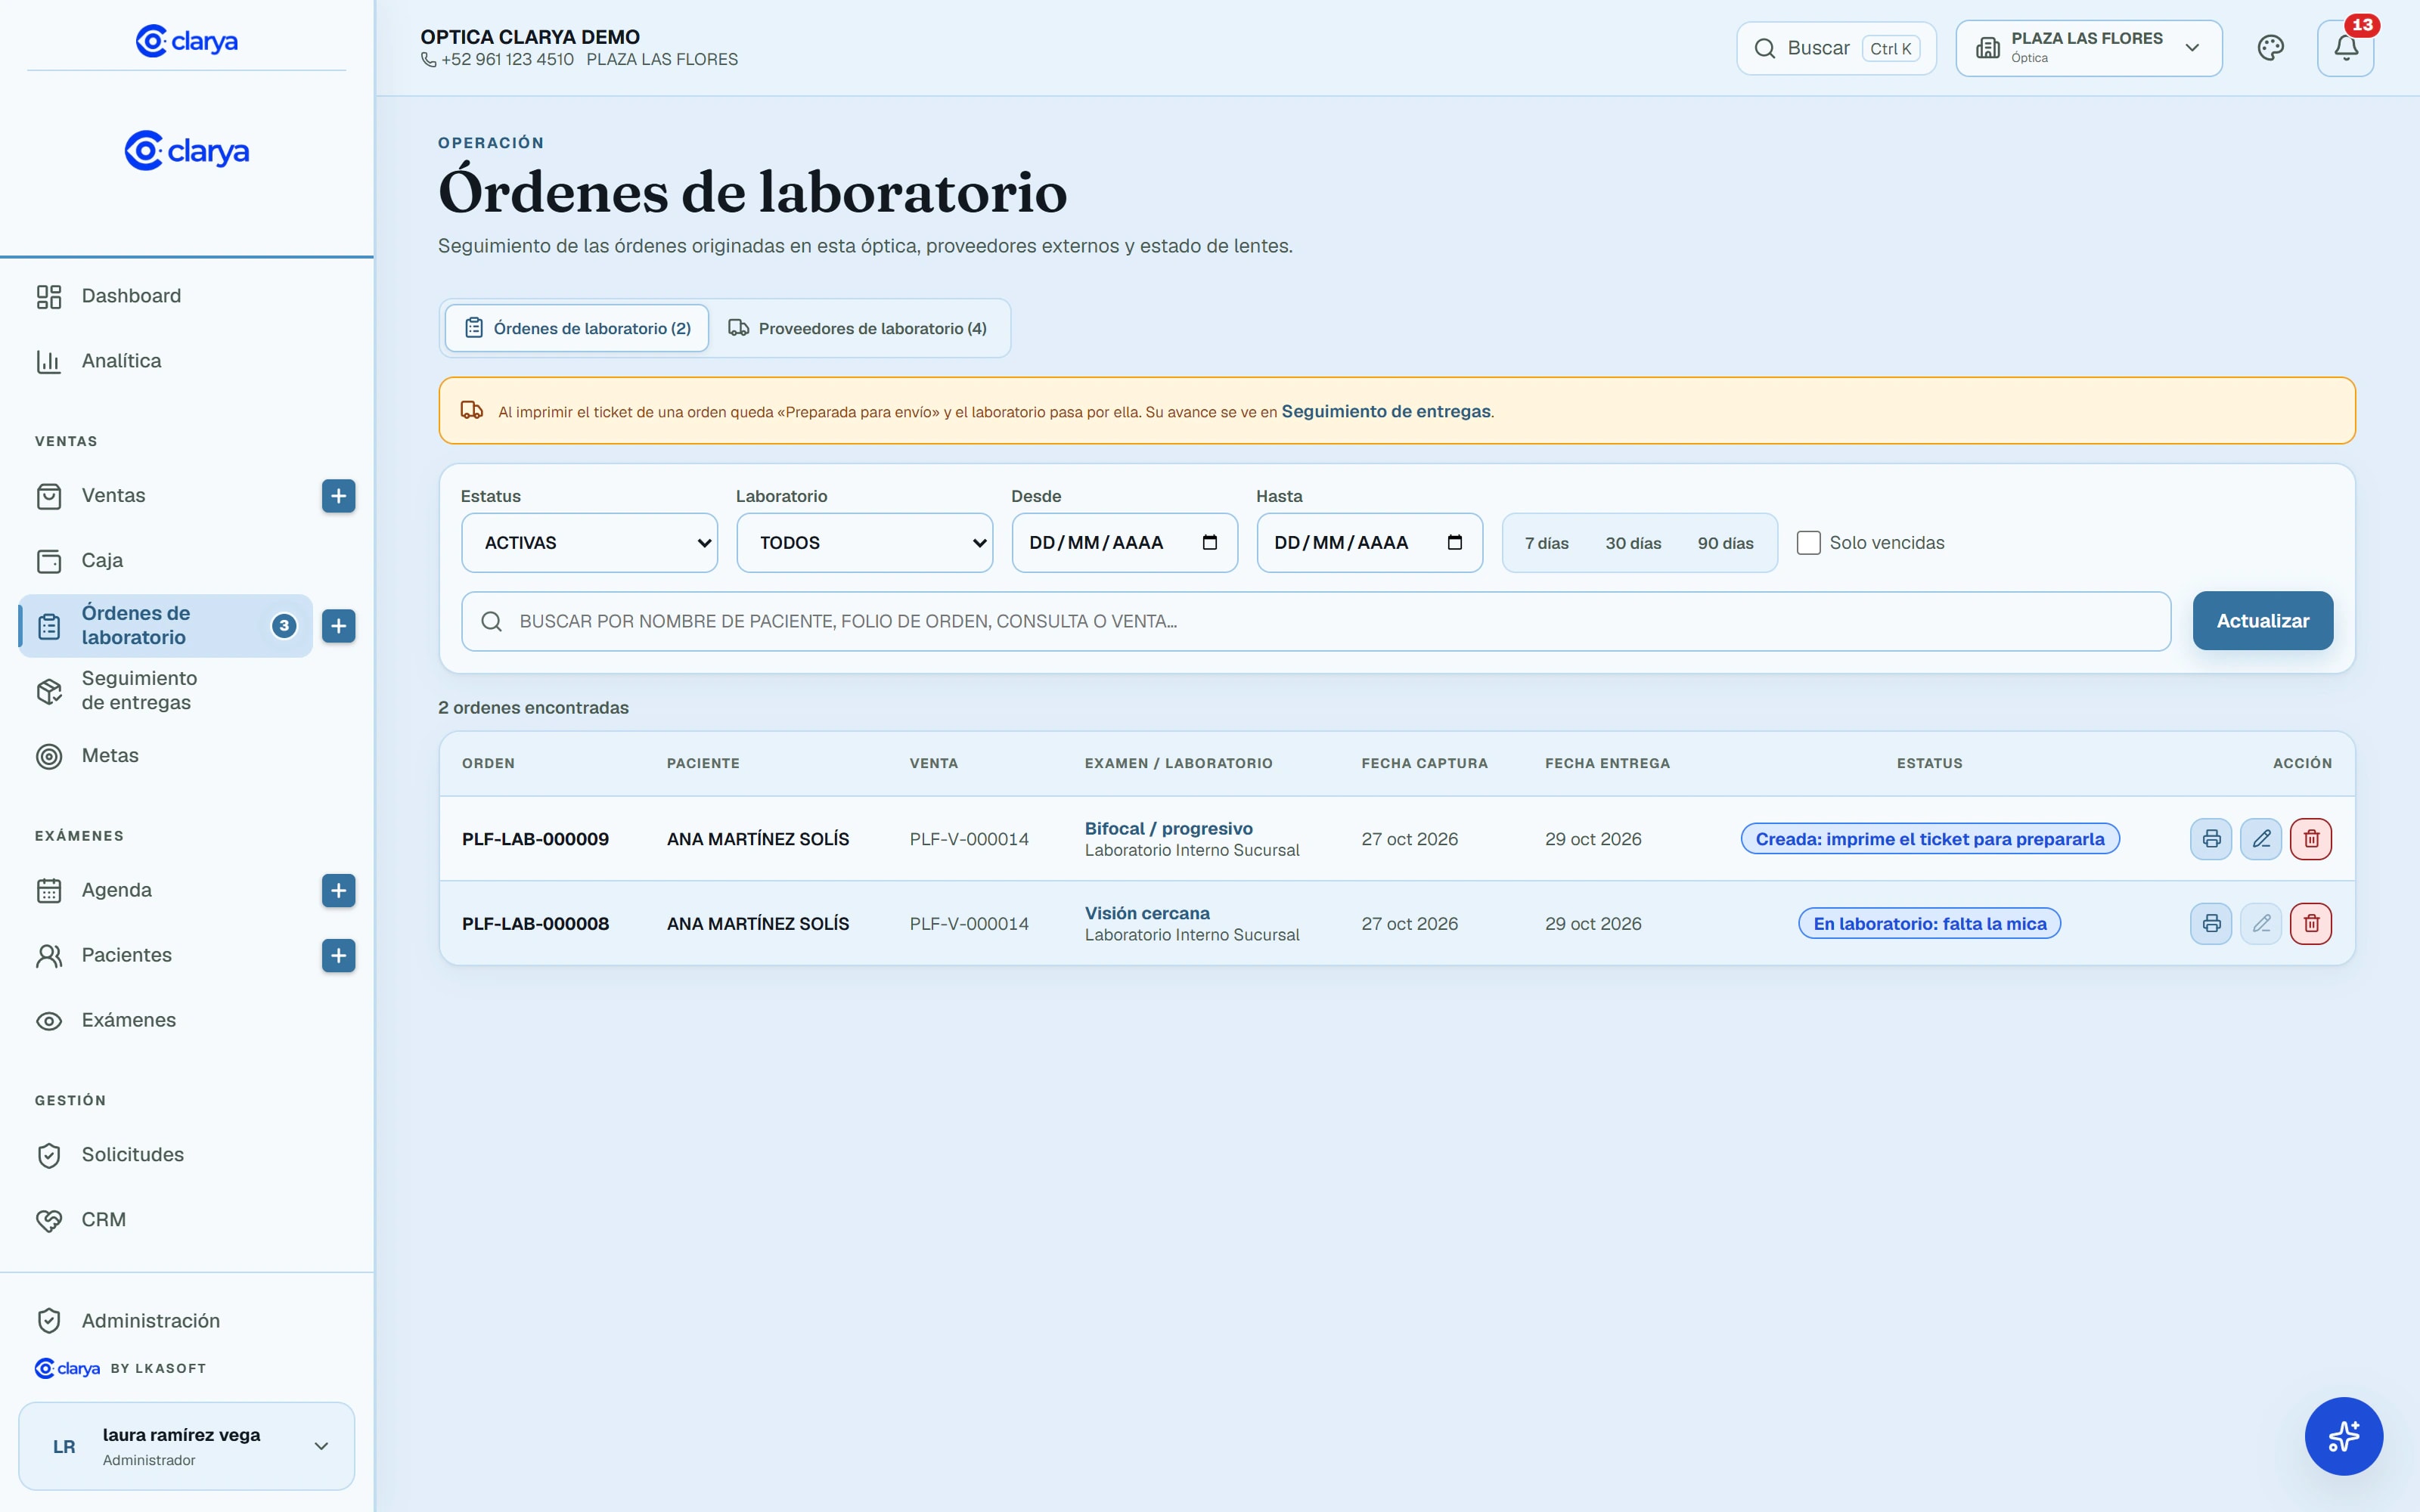Edit order PLF-LAB-000009 with pencil icon
The height and width of the screenshot is (1512, 2420).
[2261, 839]
